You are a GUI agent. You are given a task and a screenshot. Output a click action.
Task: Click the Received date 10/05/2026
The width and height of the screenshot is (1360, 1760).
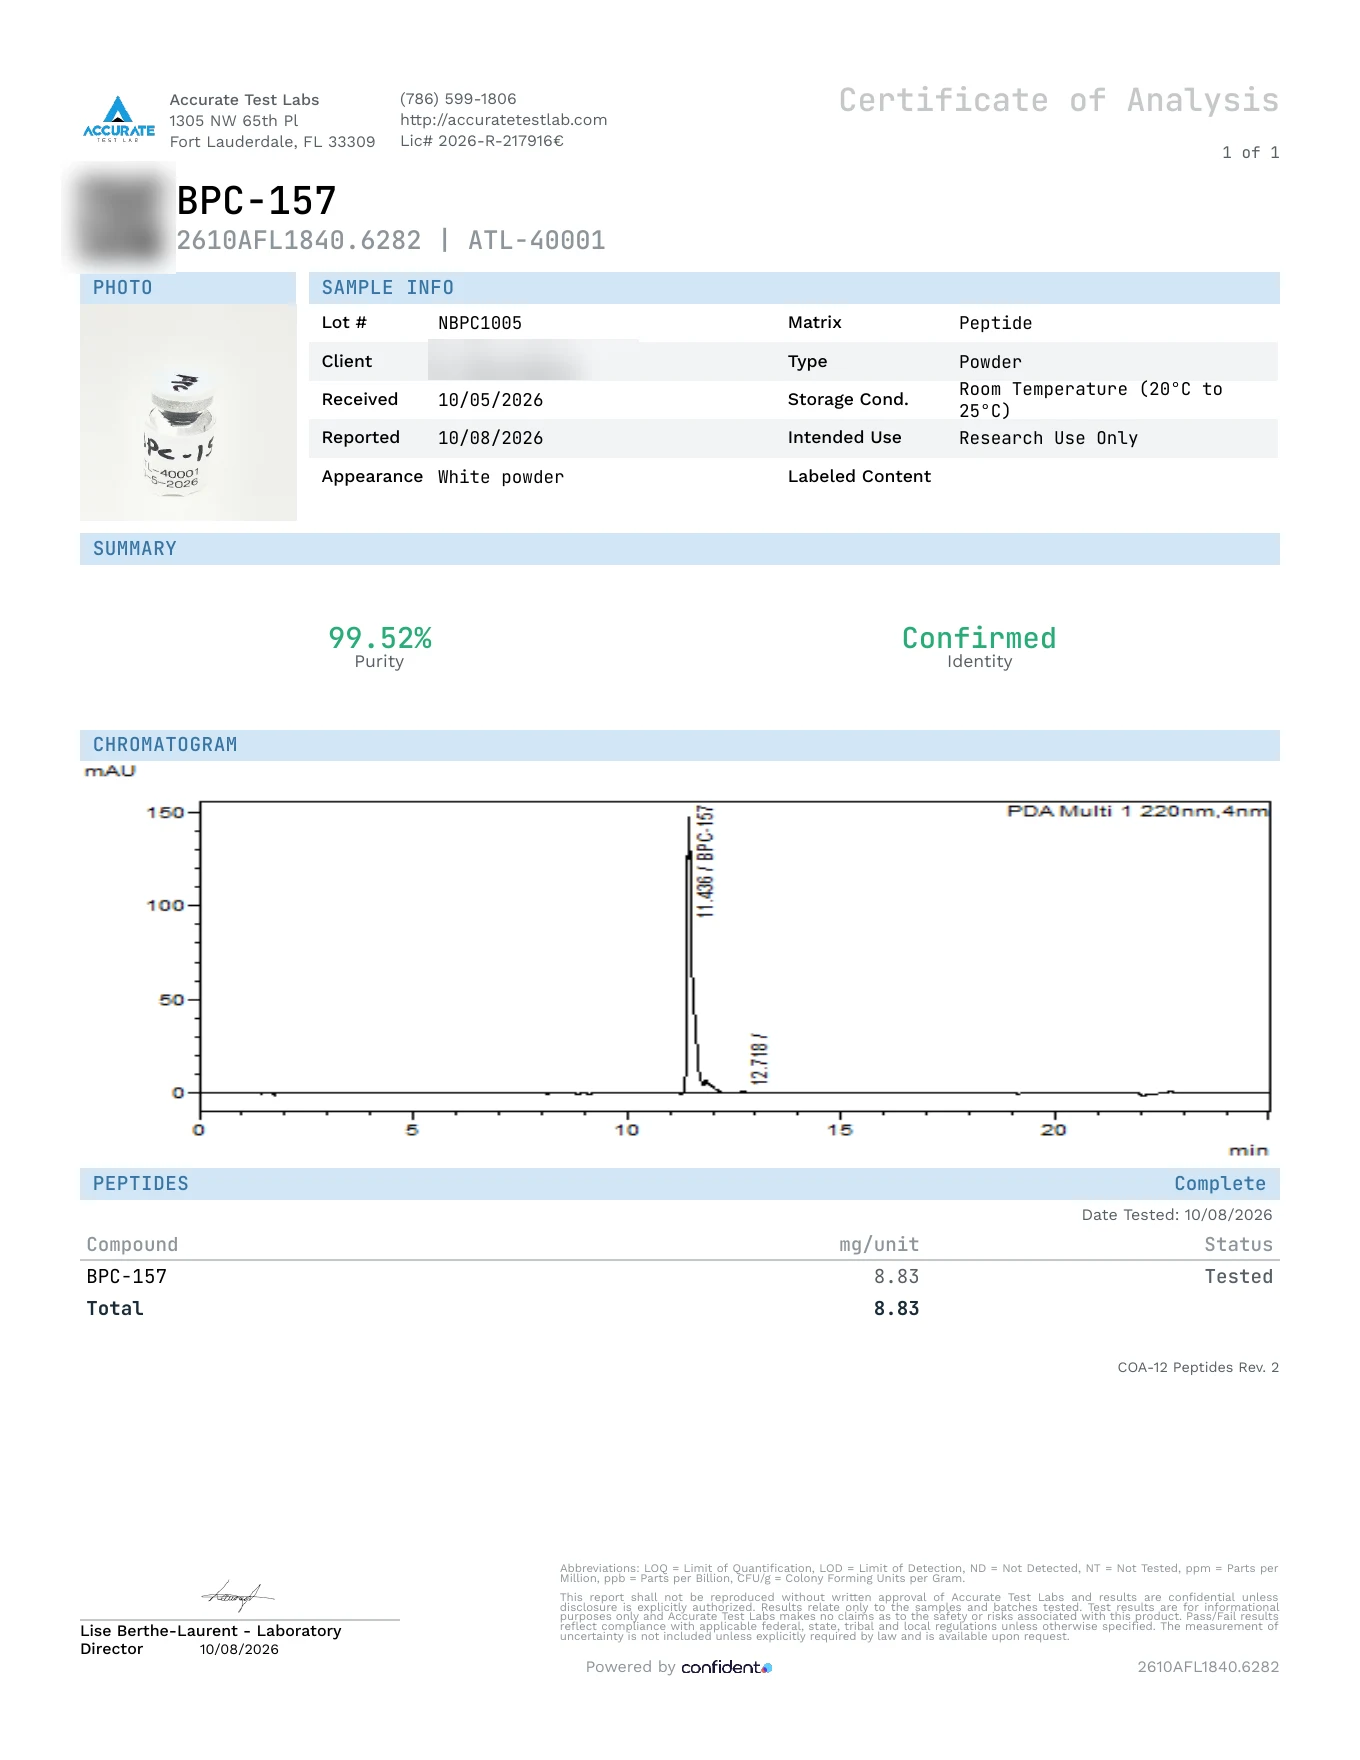pos(491,400)
